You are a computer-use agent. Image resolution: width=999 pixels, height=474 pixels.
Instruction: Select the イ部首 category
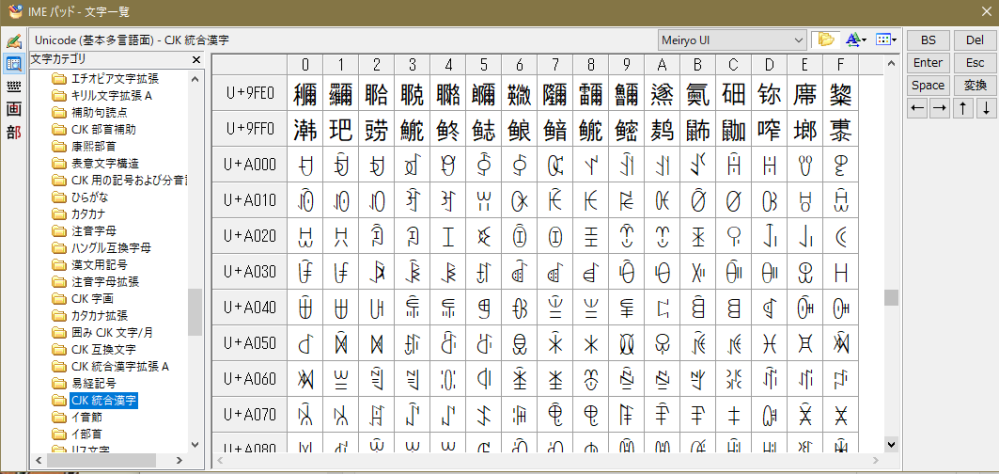pyautogui.click(x=87, y=434)
